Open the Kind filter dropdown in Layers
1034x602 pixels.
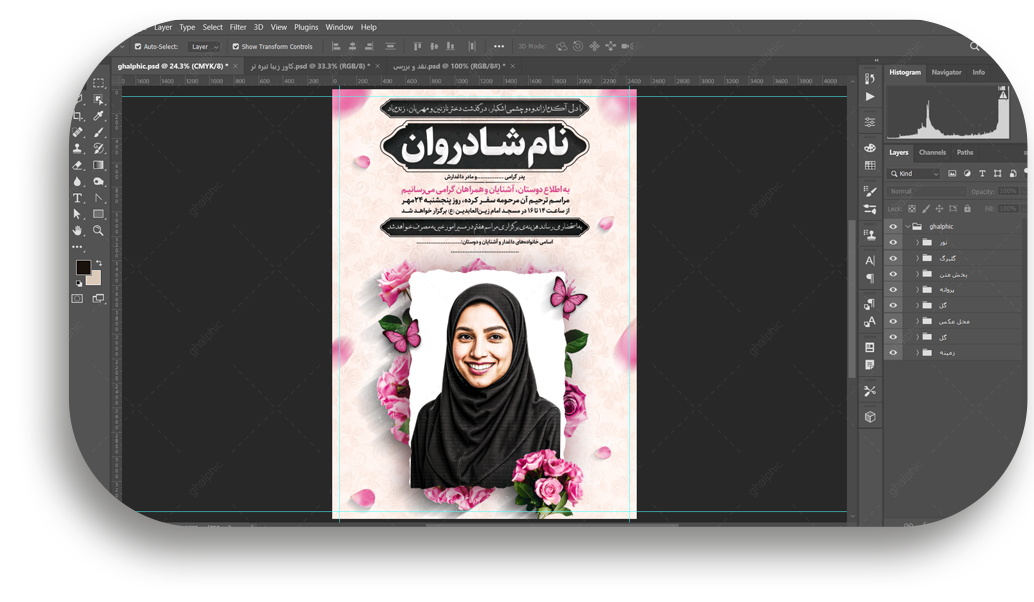914,174
